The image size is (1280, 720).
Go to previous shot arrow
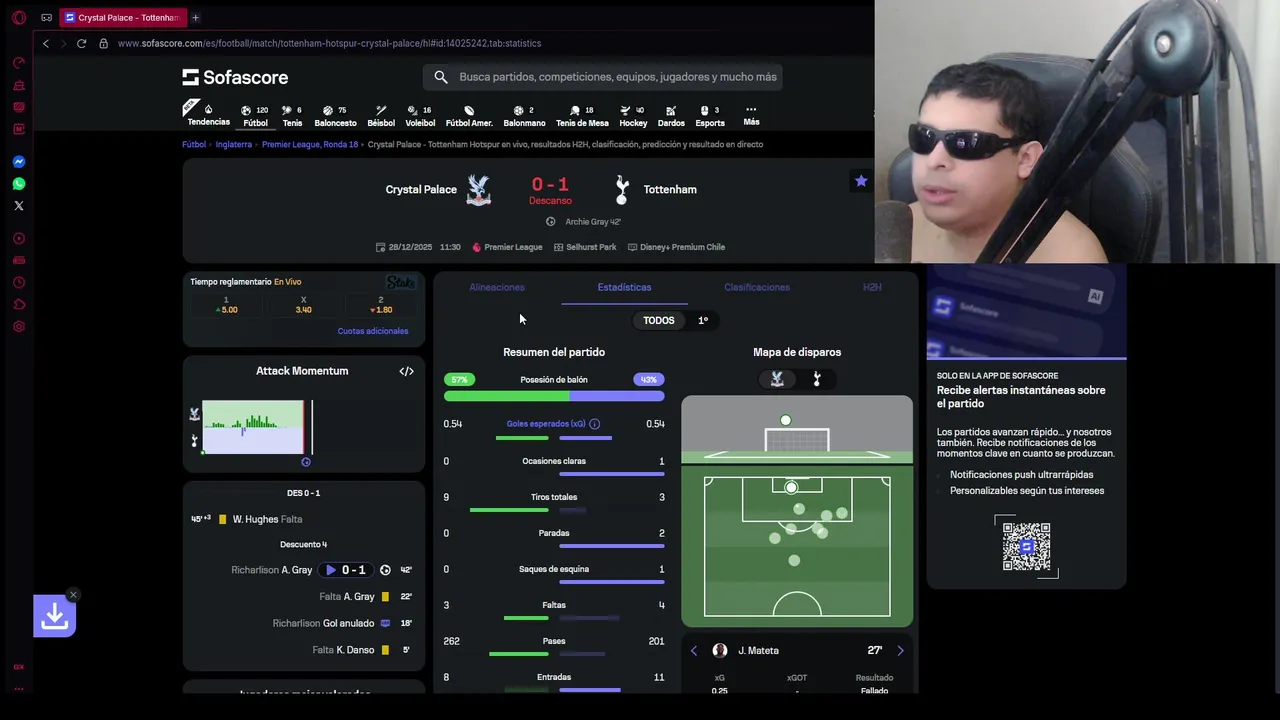(694, 651)
